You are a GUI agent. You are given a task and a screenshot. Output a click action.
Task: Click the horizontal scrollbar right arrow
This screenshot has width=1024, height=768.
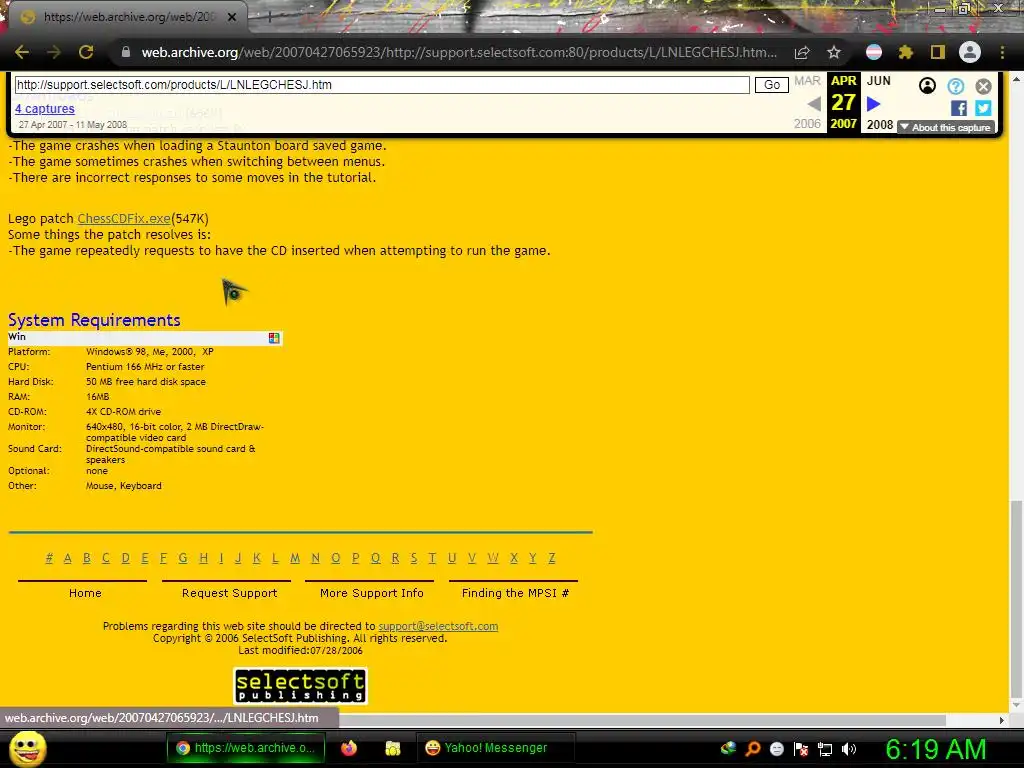click(1002, 720)
